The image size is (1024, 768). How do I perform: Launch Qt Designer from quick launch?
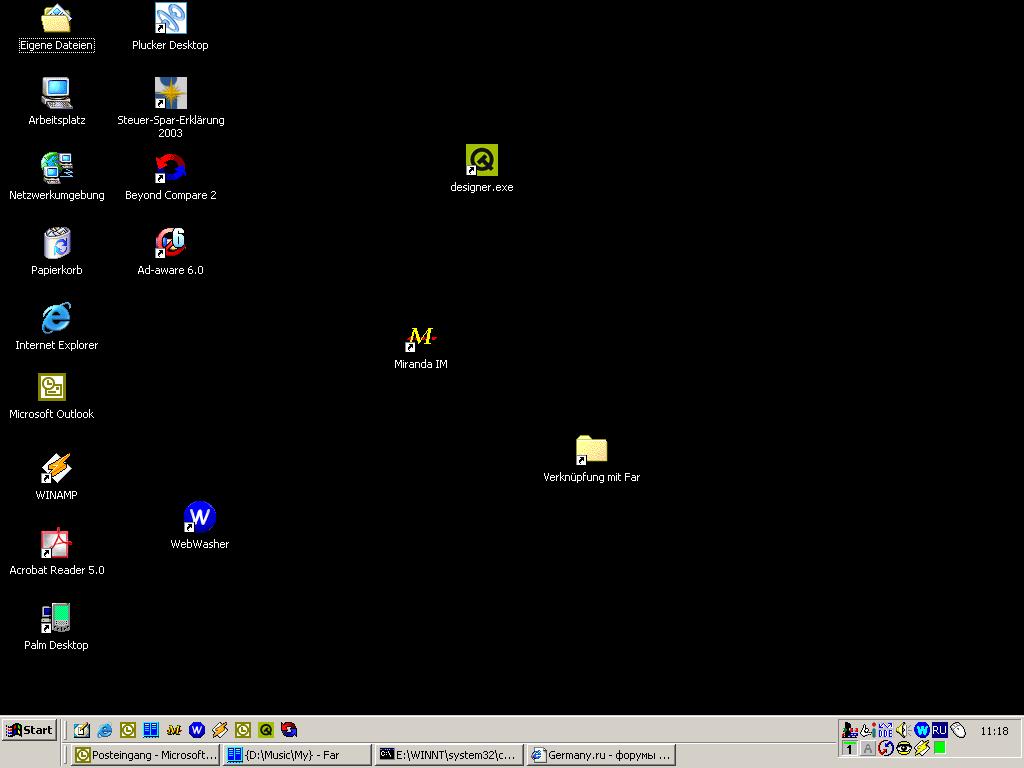266,730
